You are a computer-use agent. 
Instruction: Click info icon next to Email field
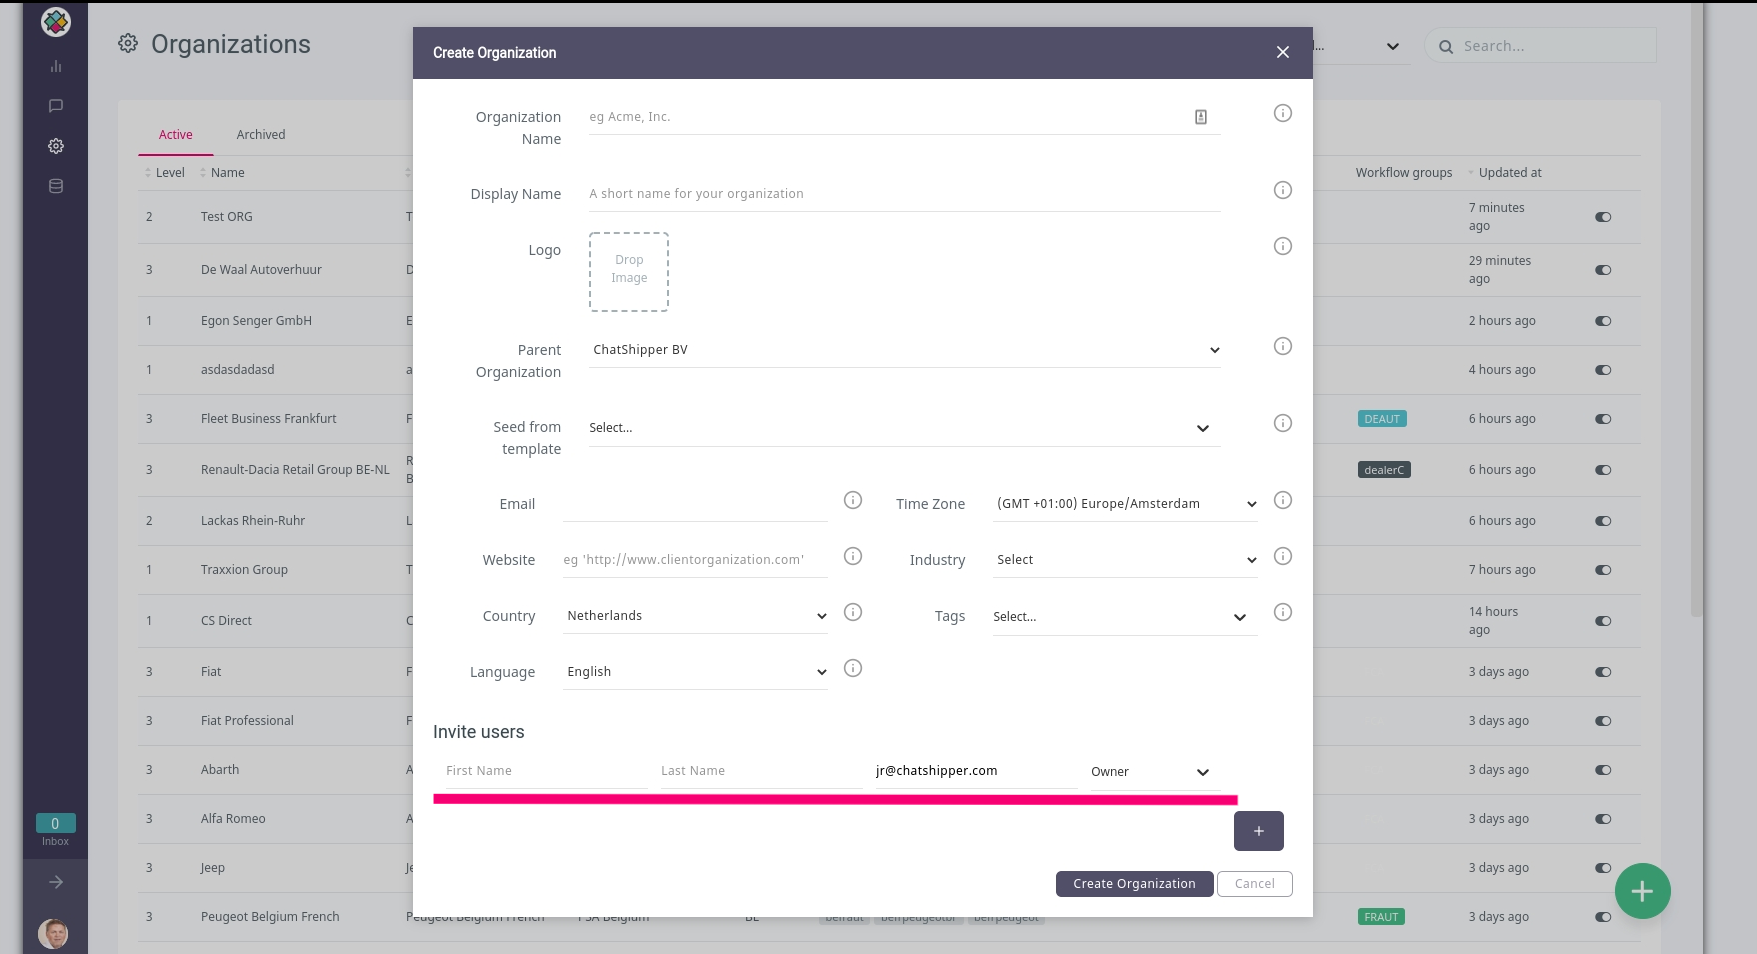click(x=853, y=500)
